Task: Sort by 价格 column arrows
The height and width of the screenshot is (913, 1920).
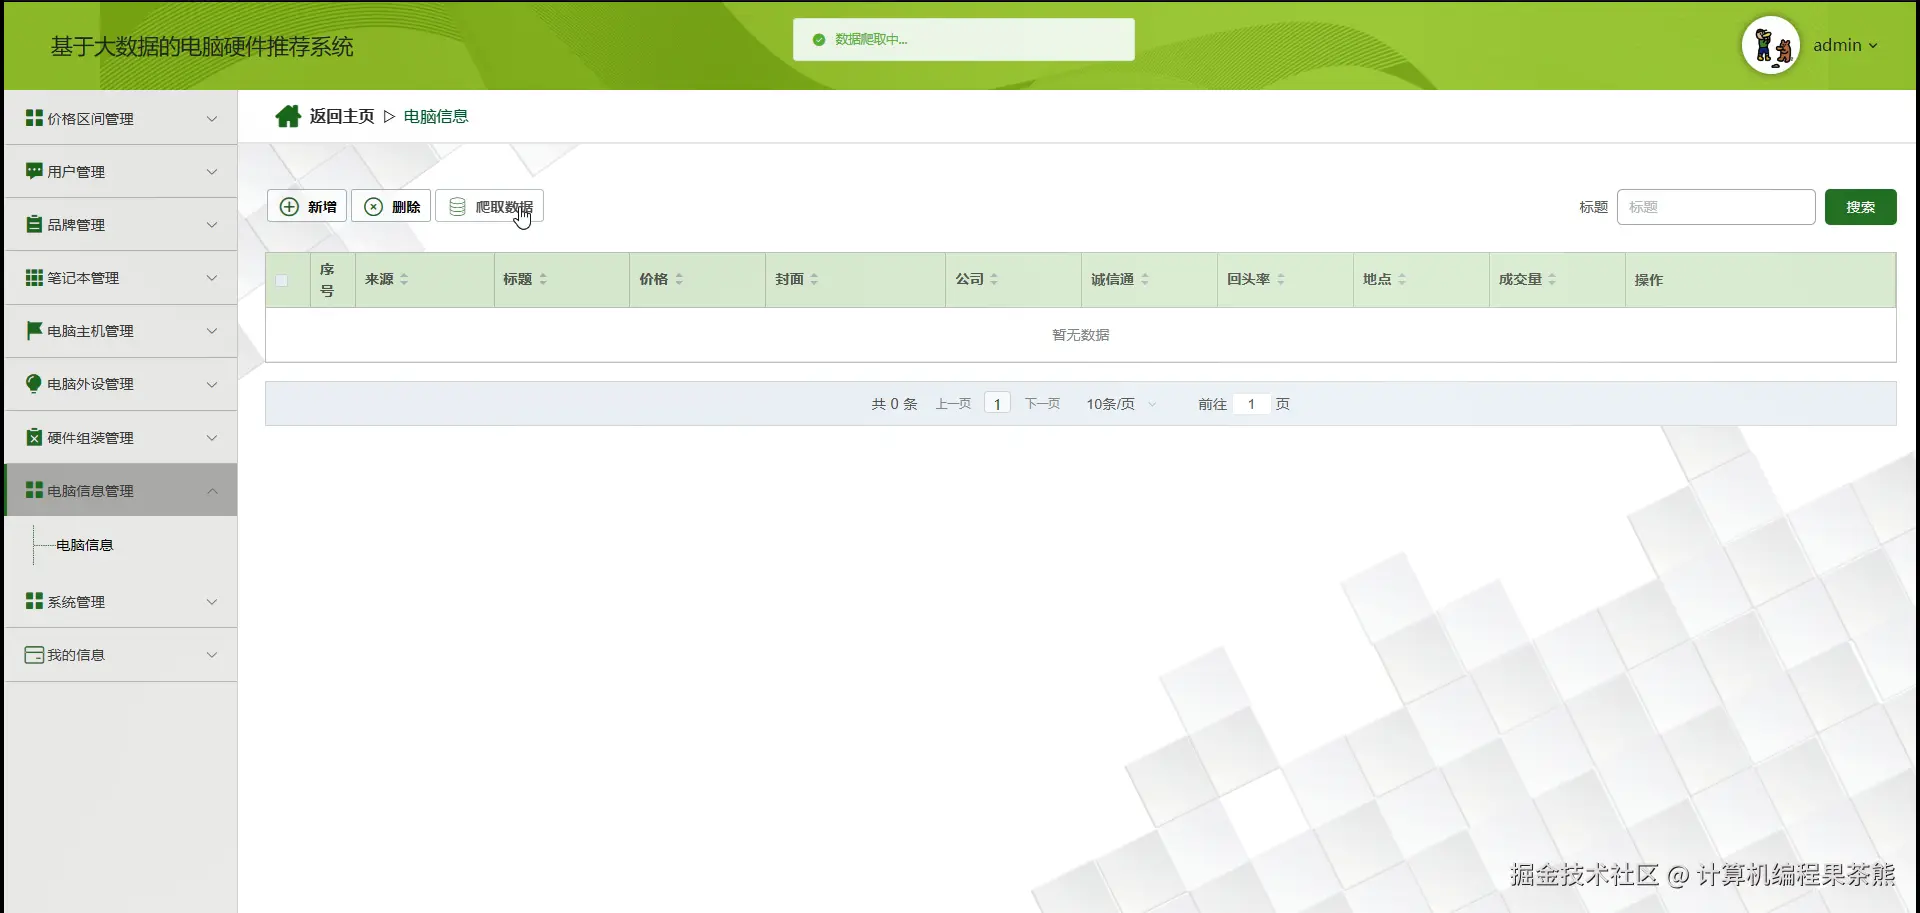Action: pos(679,280)
